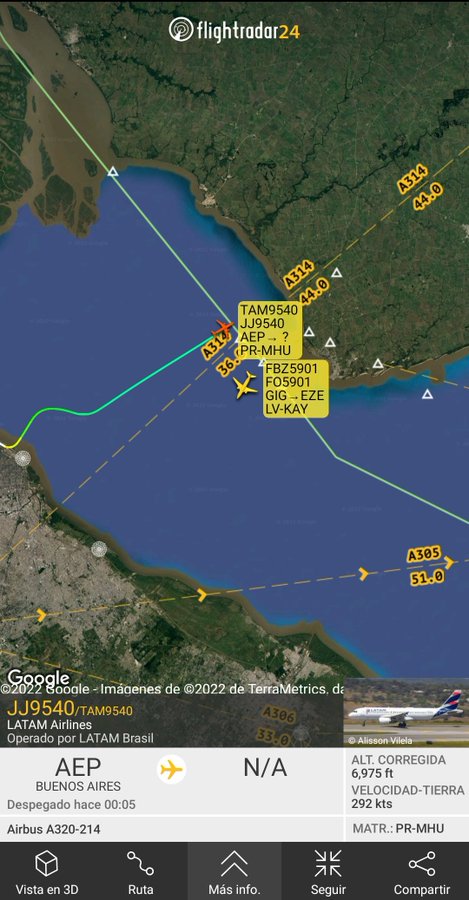Tap MATR. PR-MHU registration field
This screenshot has height=900, width=469.
point(398,829)
